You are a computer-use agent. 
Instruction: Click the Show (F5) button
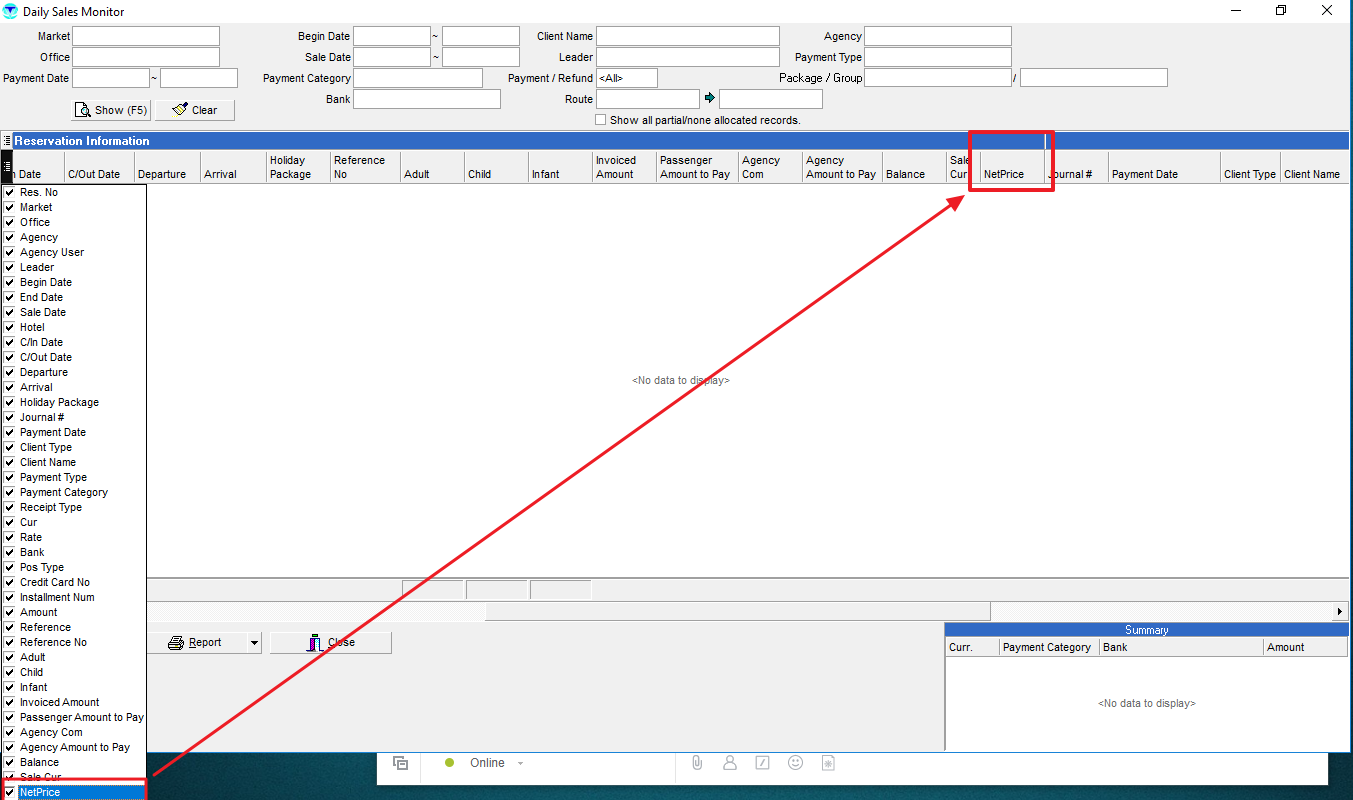[x=110, y=110]
